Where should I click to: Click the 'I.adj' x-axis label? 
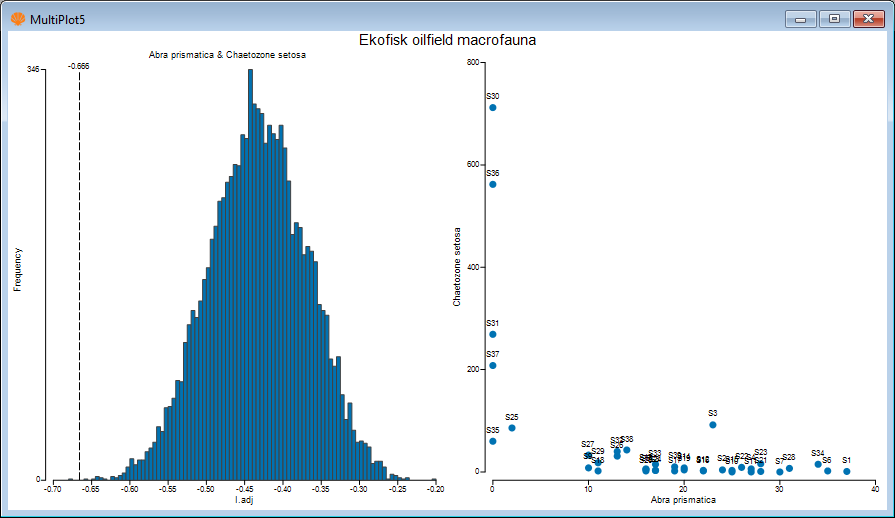point(244,499)
